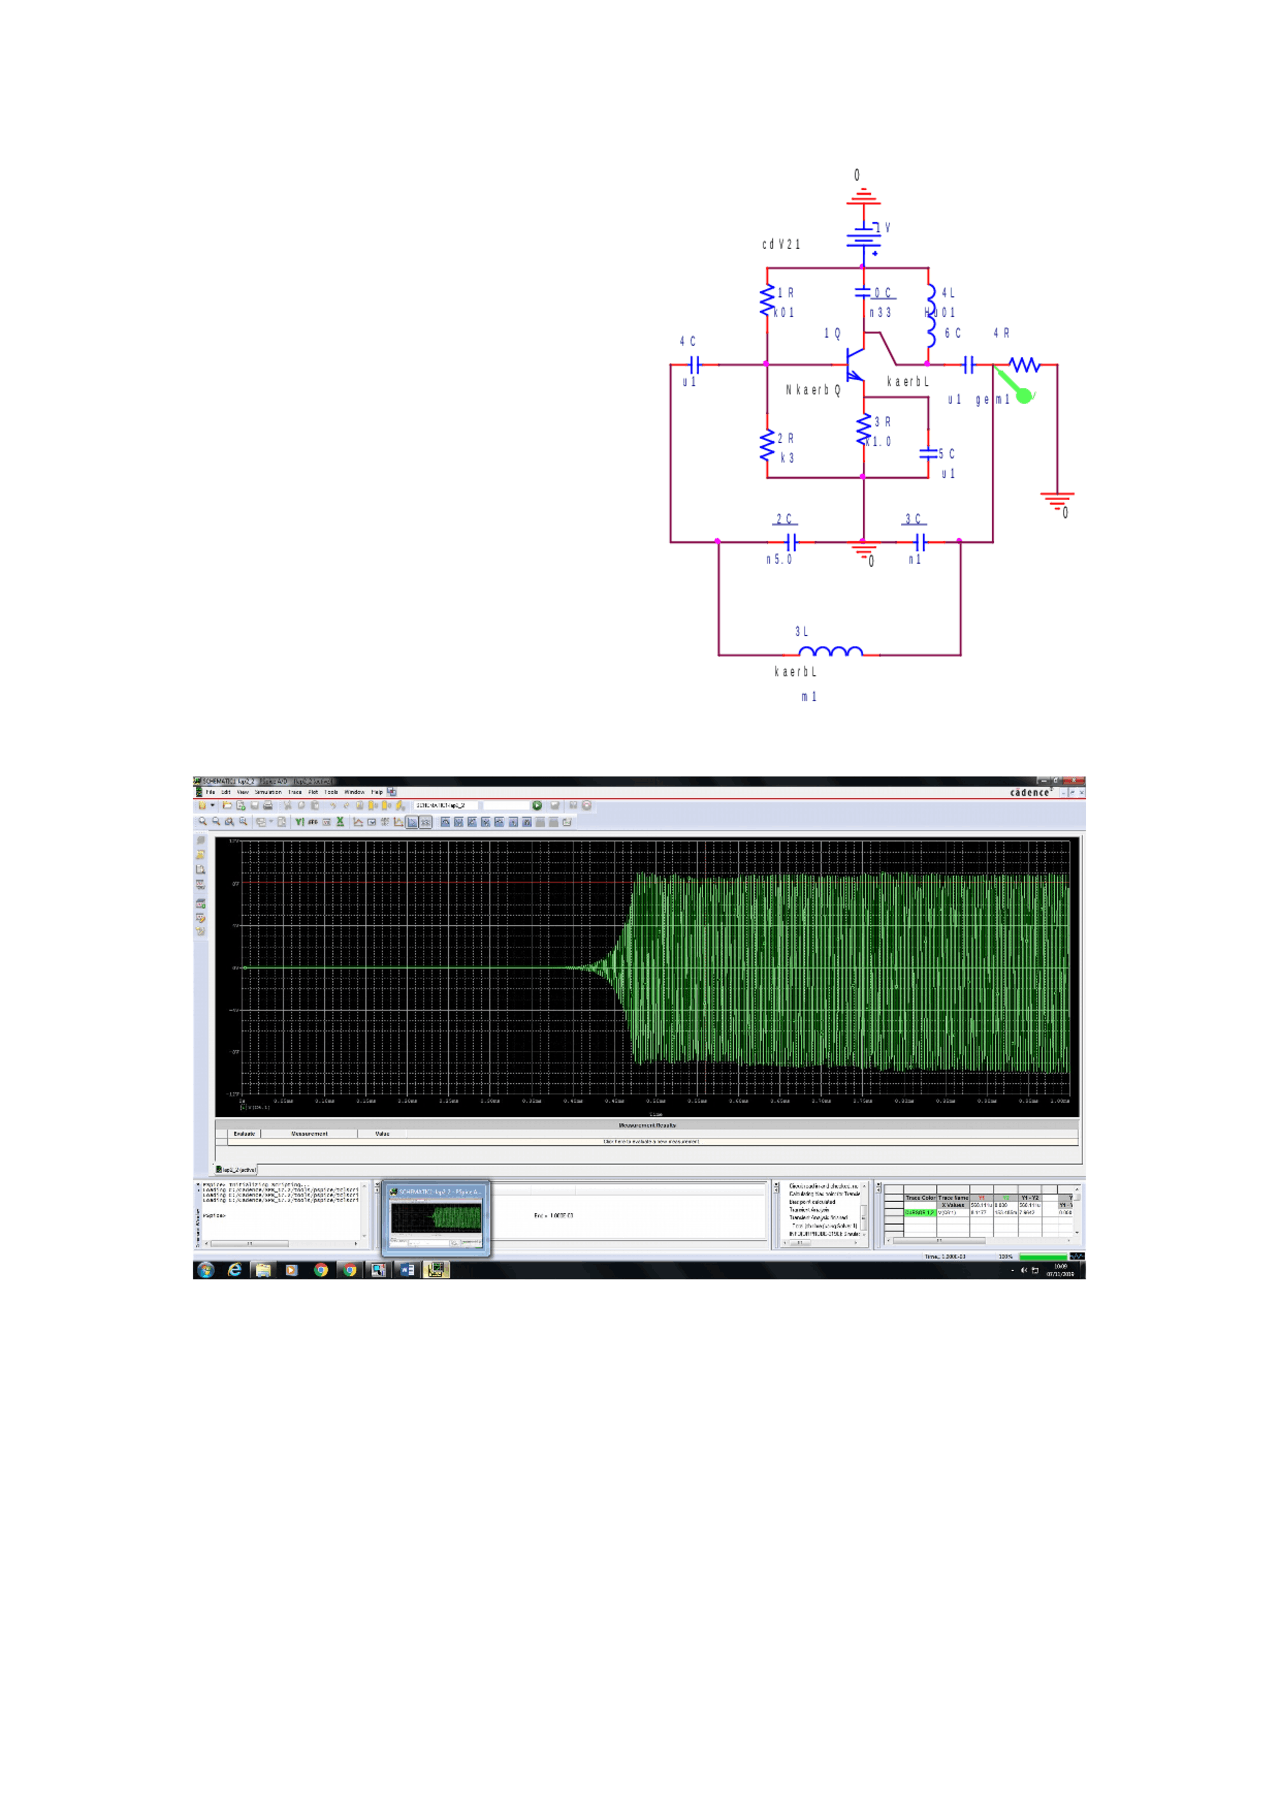
Task: Click the Cursor Peak icon
Action: tap(445, 822)
